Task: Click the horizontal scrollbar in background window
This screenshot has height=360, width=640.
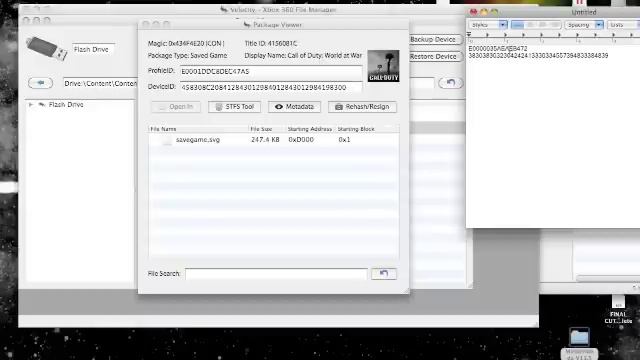Action: click(608, 278)
